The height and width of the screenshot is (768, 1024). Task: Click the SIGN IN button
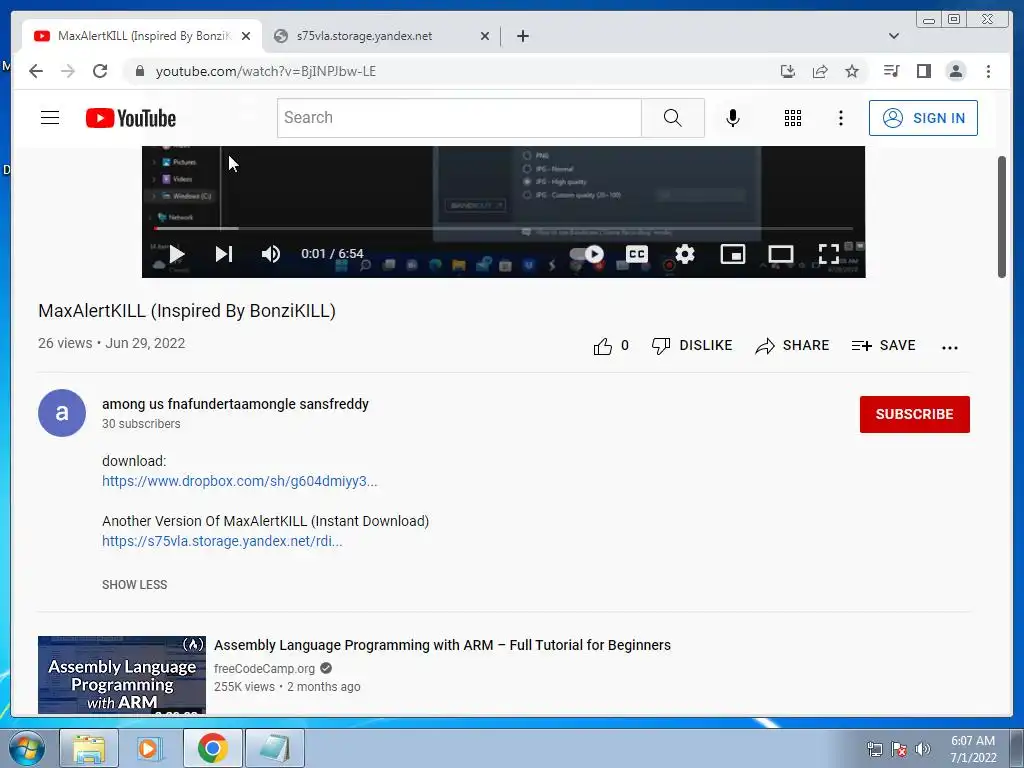[923, 118]
